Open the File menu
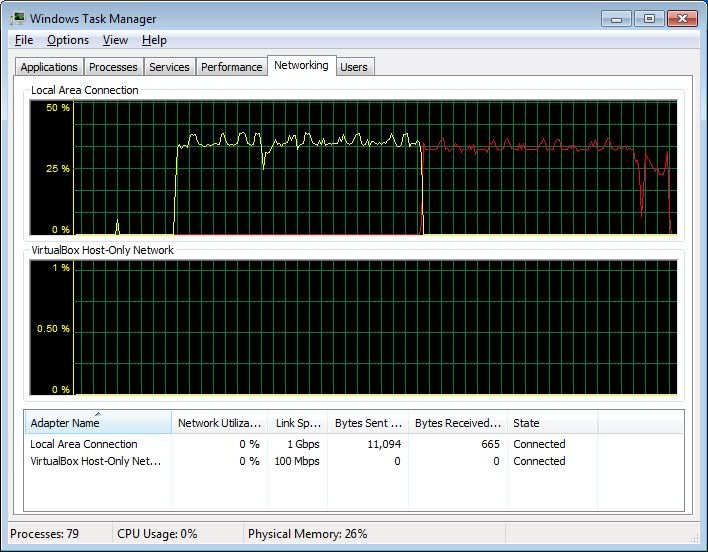This screenshot has width=708, height=552. (x=24, y=40)
